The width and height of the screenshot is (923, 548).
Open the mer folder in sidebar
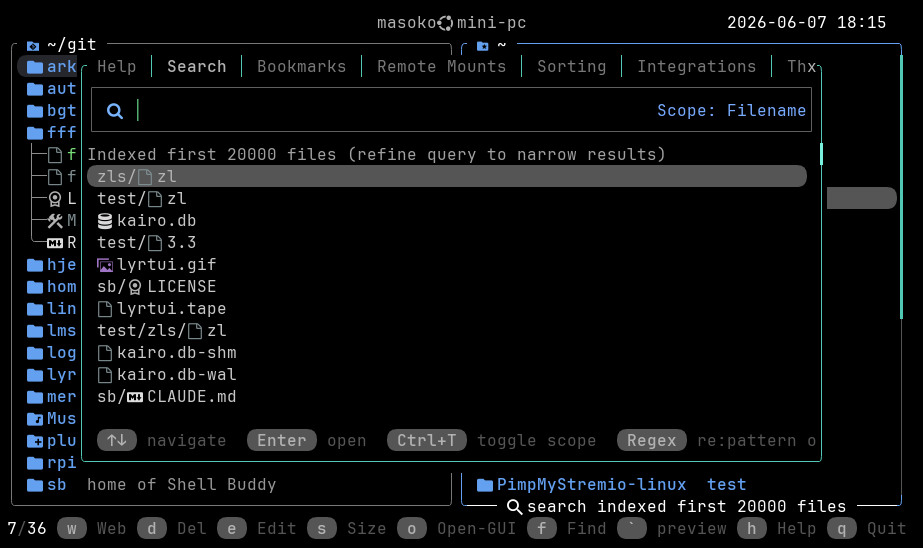52,397
